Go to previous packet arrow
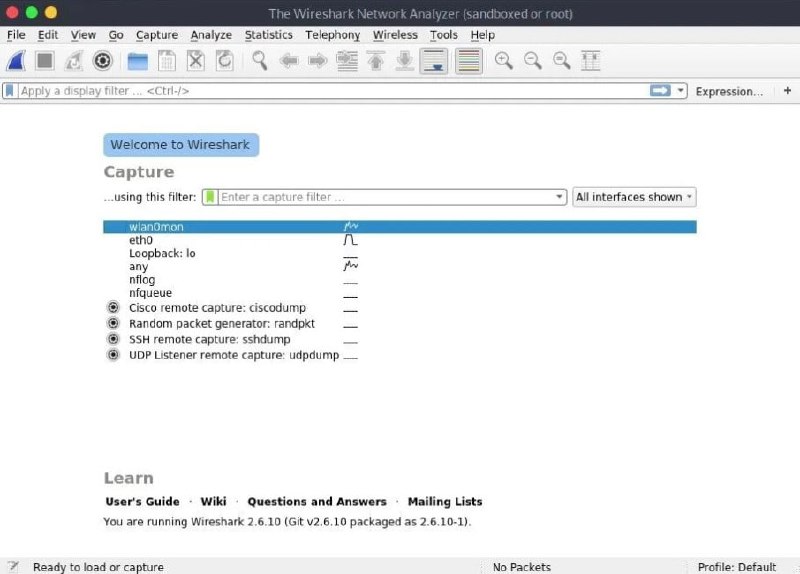This screenshot has height=574, width=800. (289, 61)
